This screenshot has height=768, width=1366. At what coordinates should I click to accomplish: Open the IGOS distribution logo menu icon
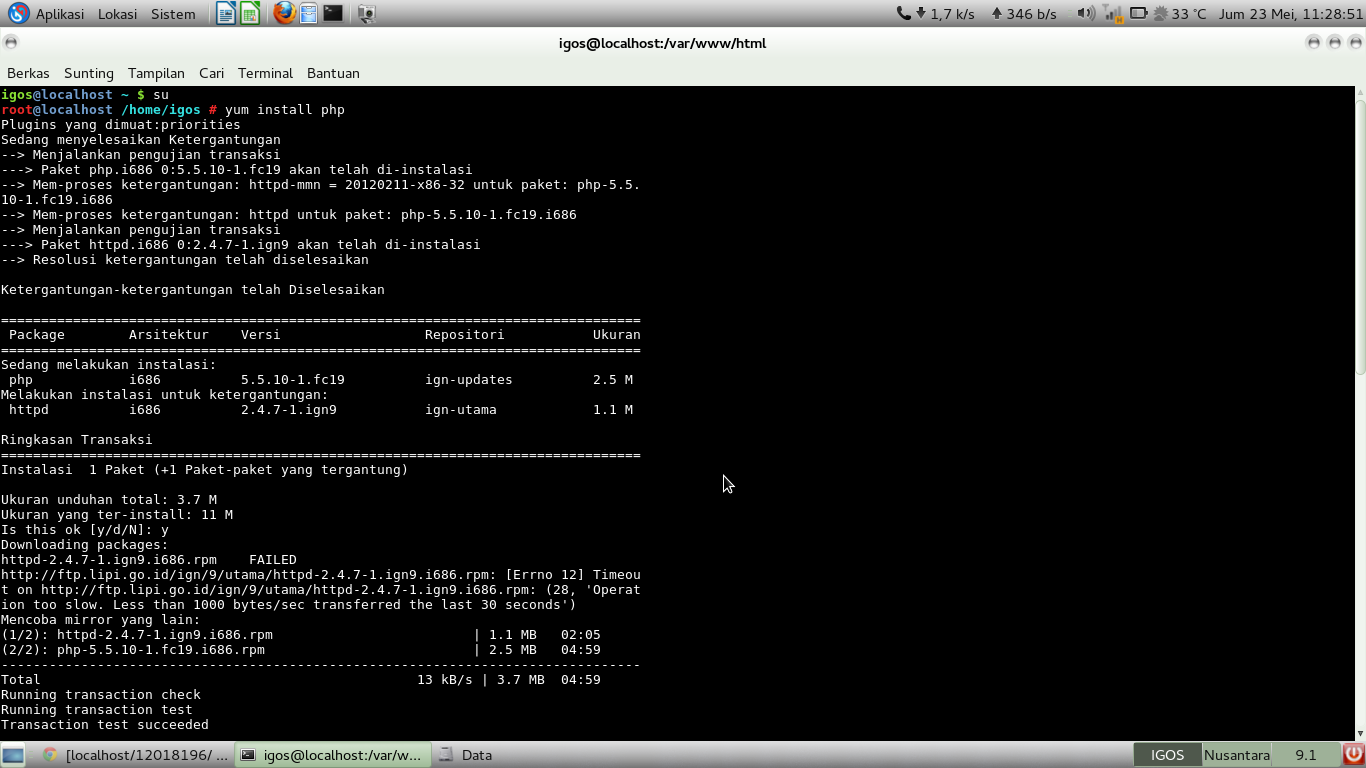click(19, 14)
